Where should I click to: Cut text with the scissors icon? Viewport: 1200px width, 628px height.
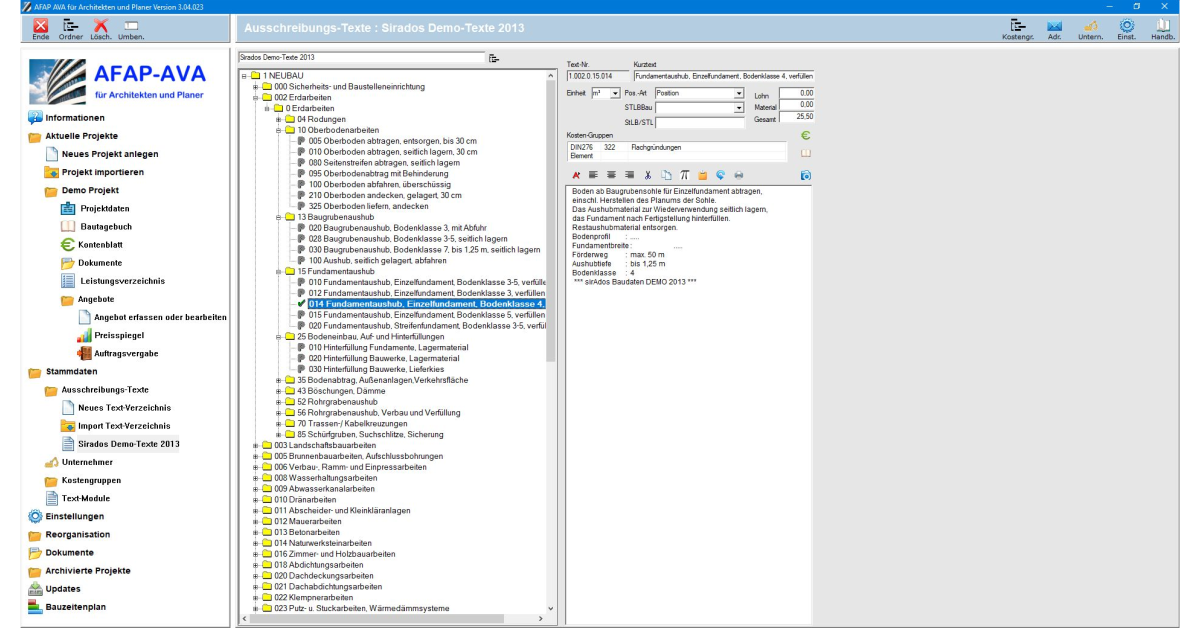point(648,175)
